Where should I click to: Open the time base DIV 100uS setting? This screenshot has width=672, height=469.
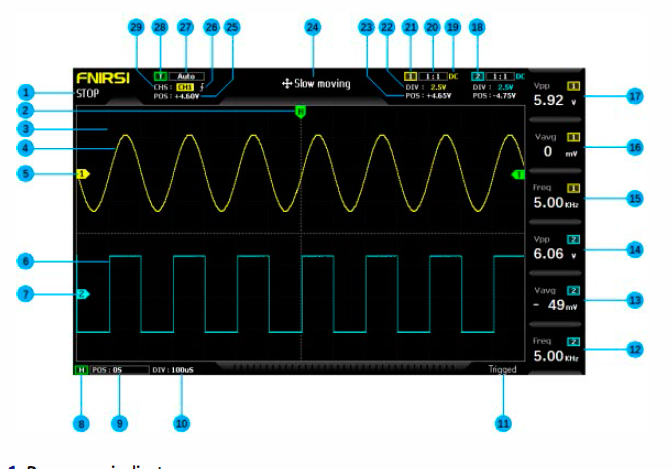pyautogui.click(x=174, y=370)
